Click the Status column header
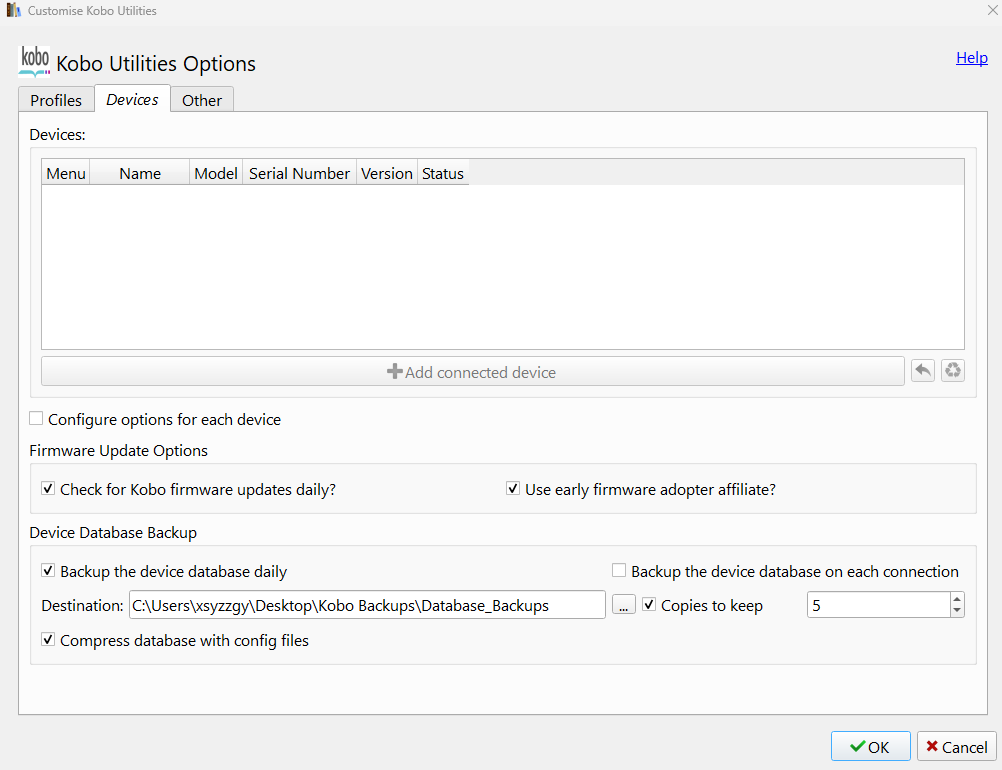Image resolution: width=1002 pixels, height=770 pixels. point(443,173)
